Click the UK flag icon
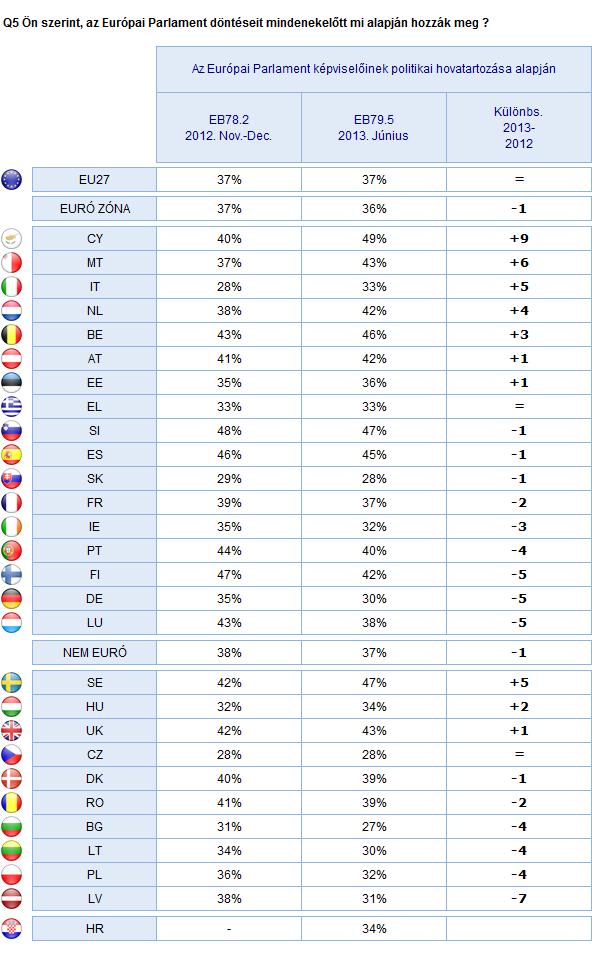The height and width of the screenshot is (958, 592). 12,730
